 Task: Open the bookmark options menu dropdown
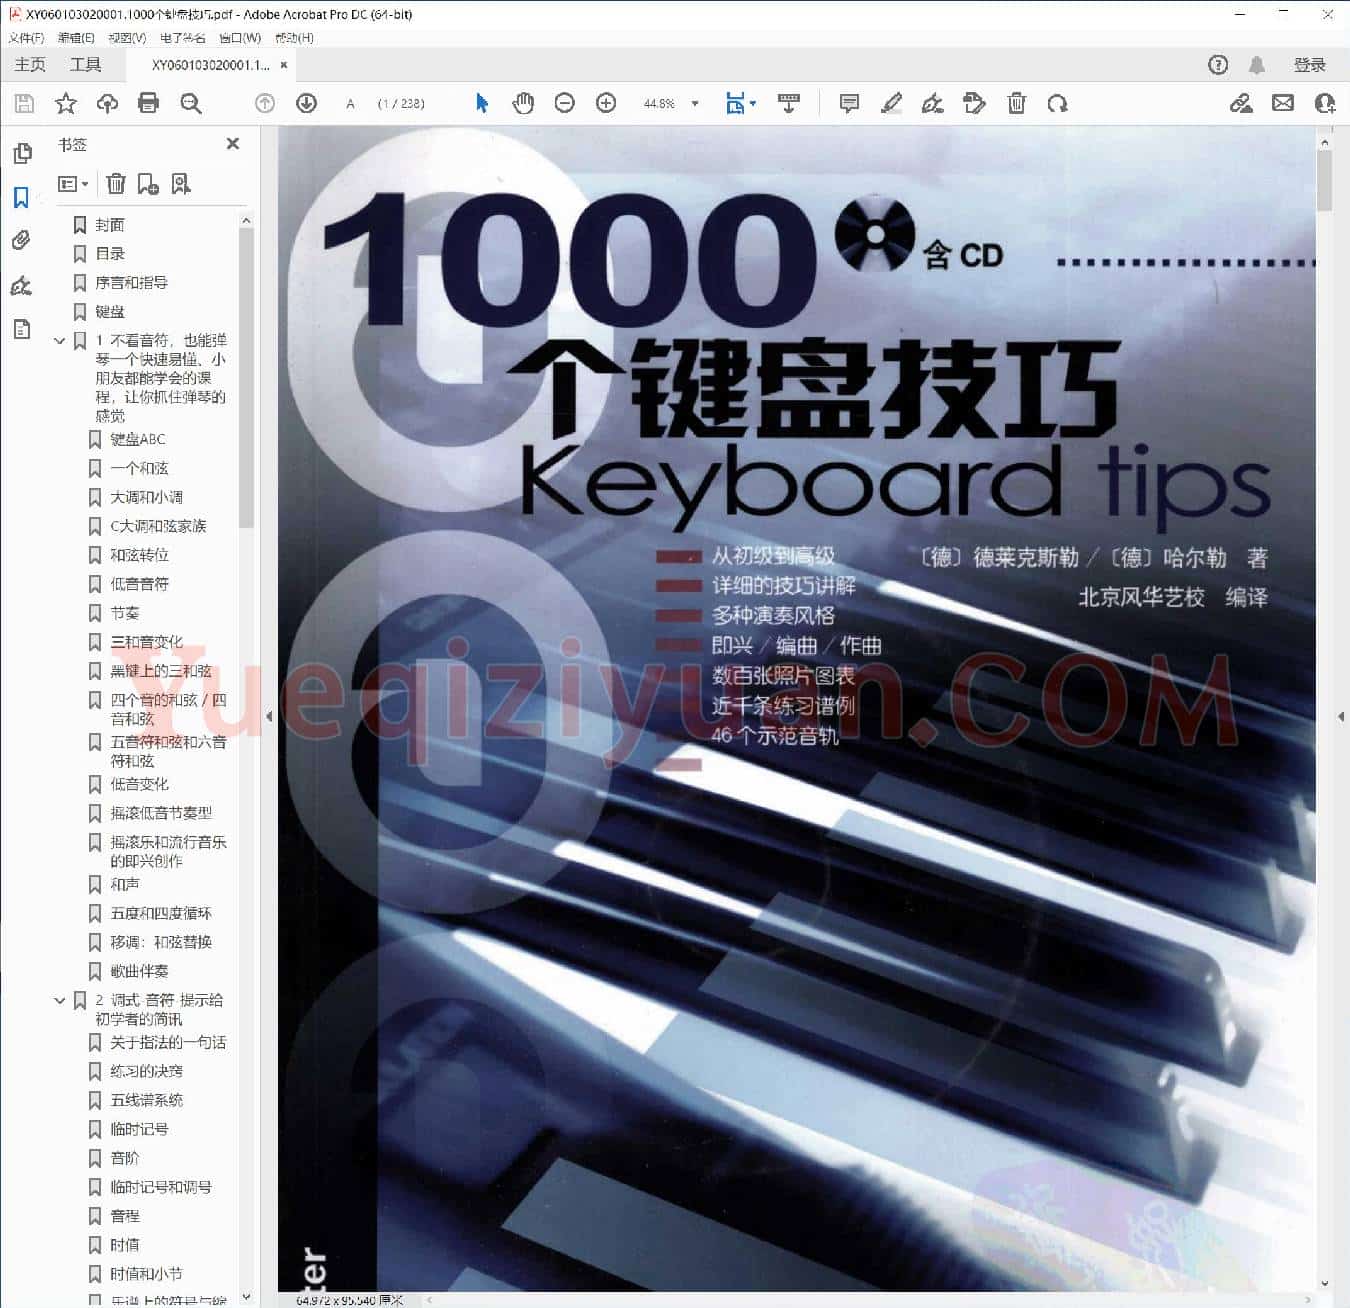[x=73, y=184]
